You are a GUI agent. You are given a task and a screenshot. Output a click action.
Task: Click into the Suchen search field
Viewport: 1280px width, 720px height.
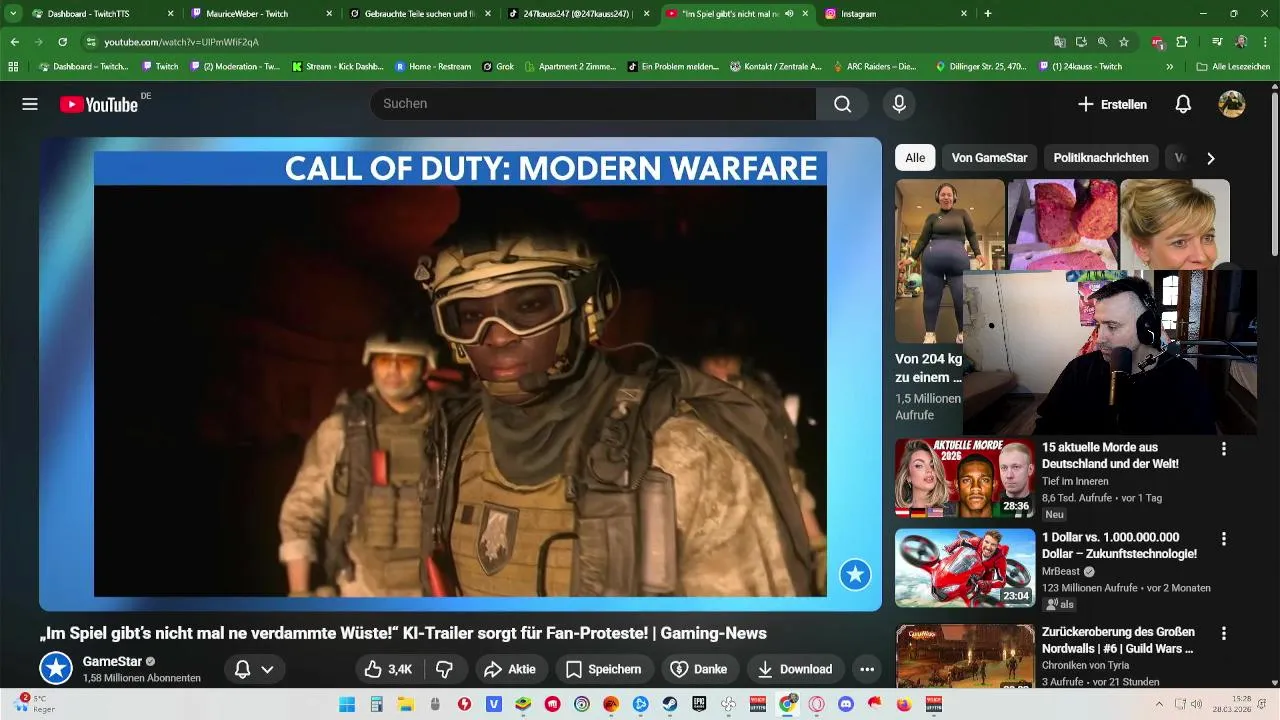click(593, 104)
